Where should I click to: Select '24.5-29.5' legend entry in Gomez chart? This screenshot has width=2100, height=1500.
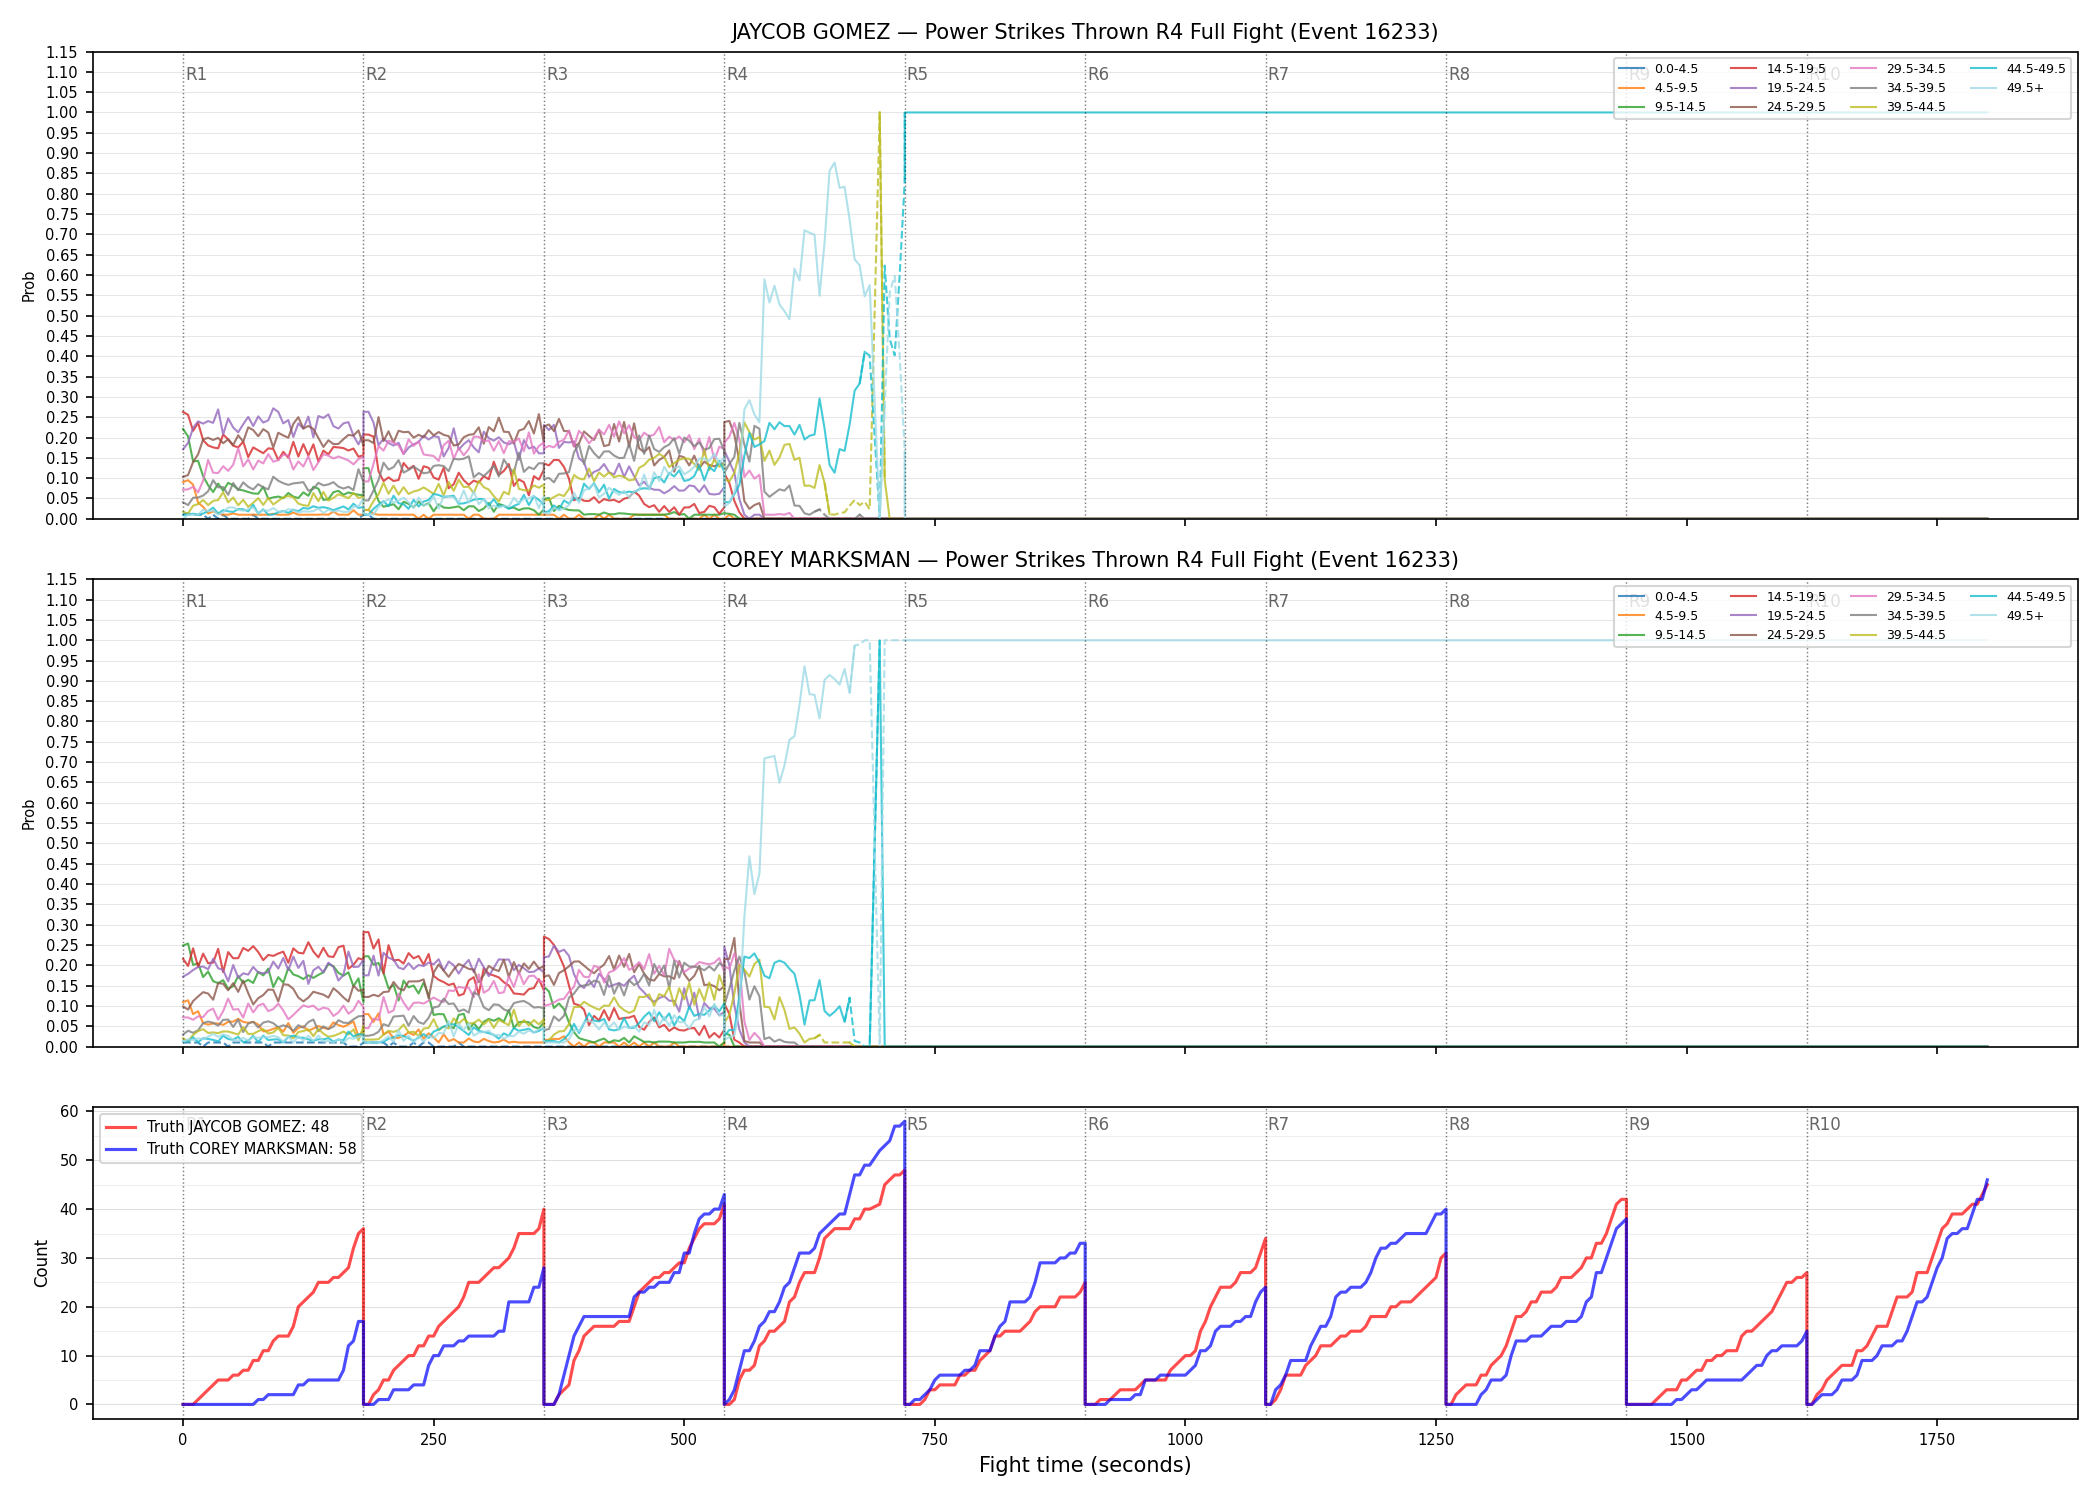point(1778,107)
